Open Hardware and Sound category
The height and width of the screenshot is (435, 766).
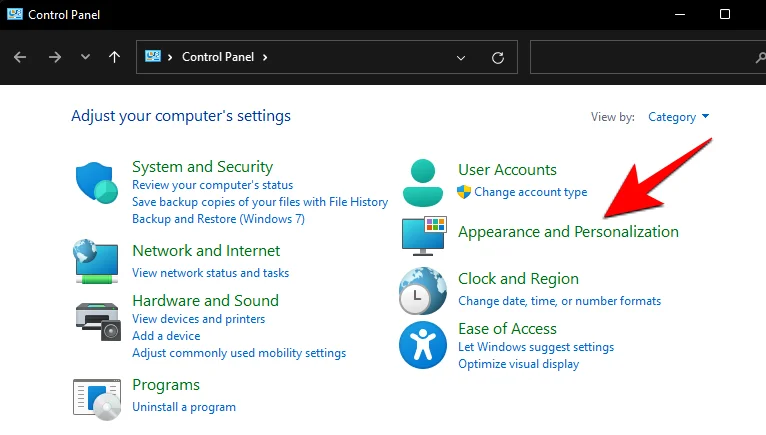(206, 301)
